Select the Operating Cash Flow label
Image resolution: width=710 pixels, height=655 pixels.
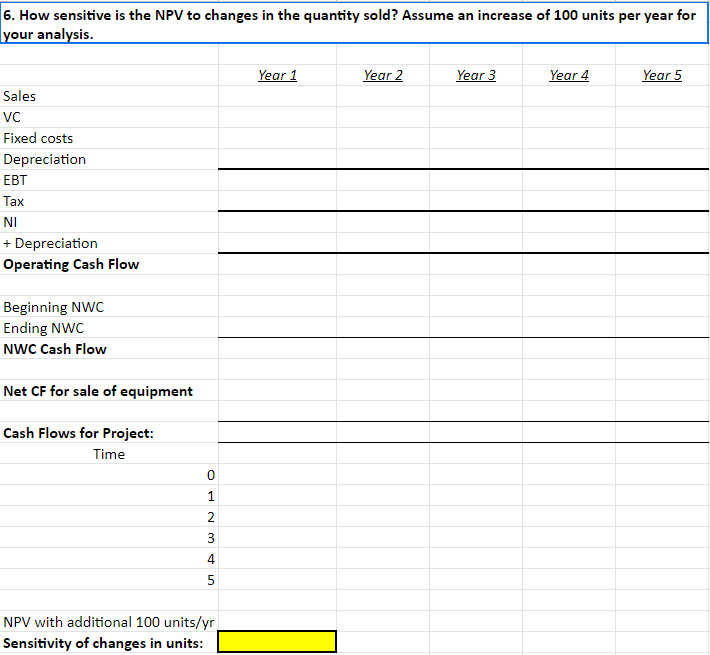pyautogui.click(x=71, y=264)
